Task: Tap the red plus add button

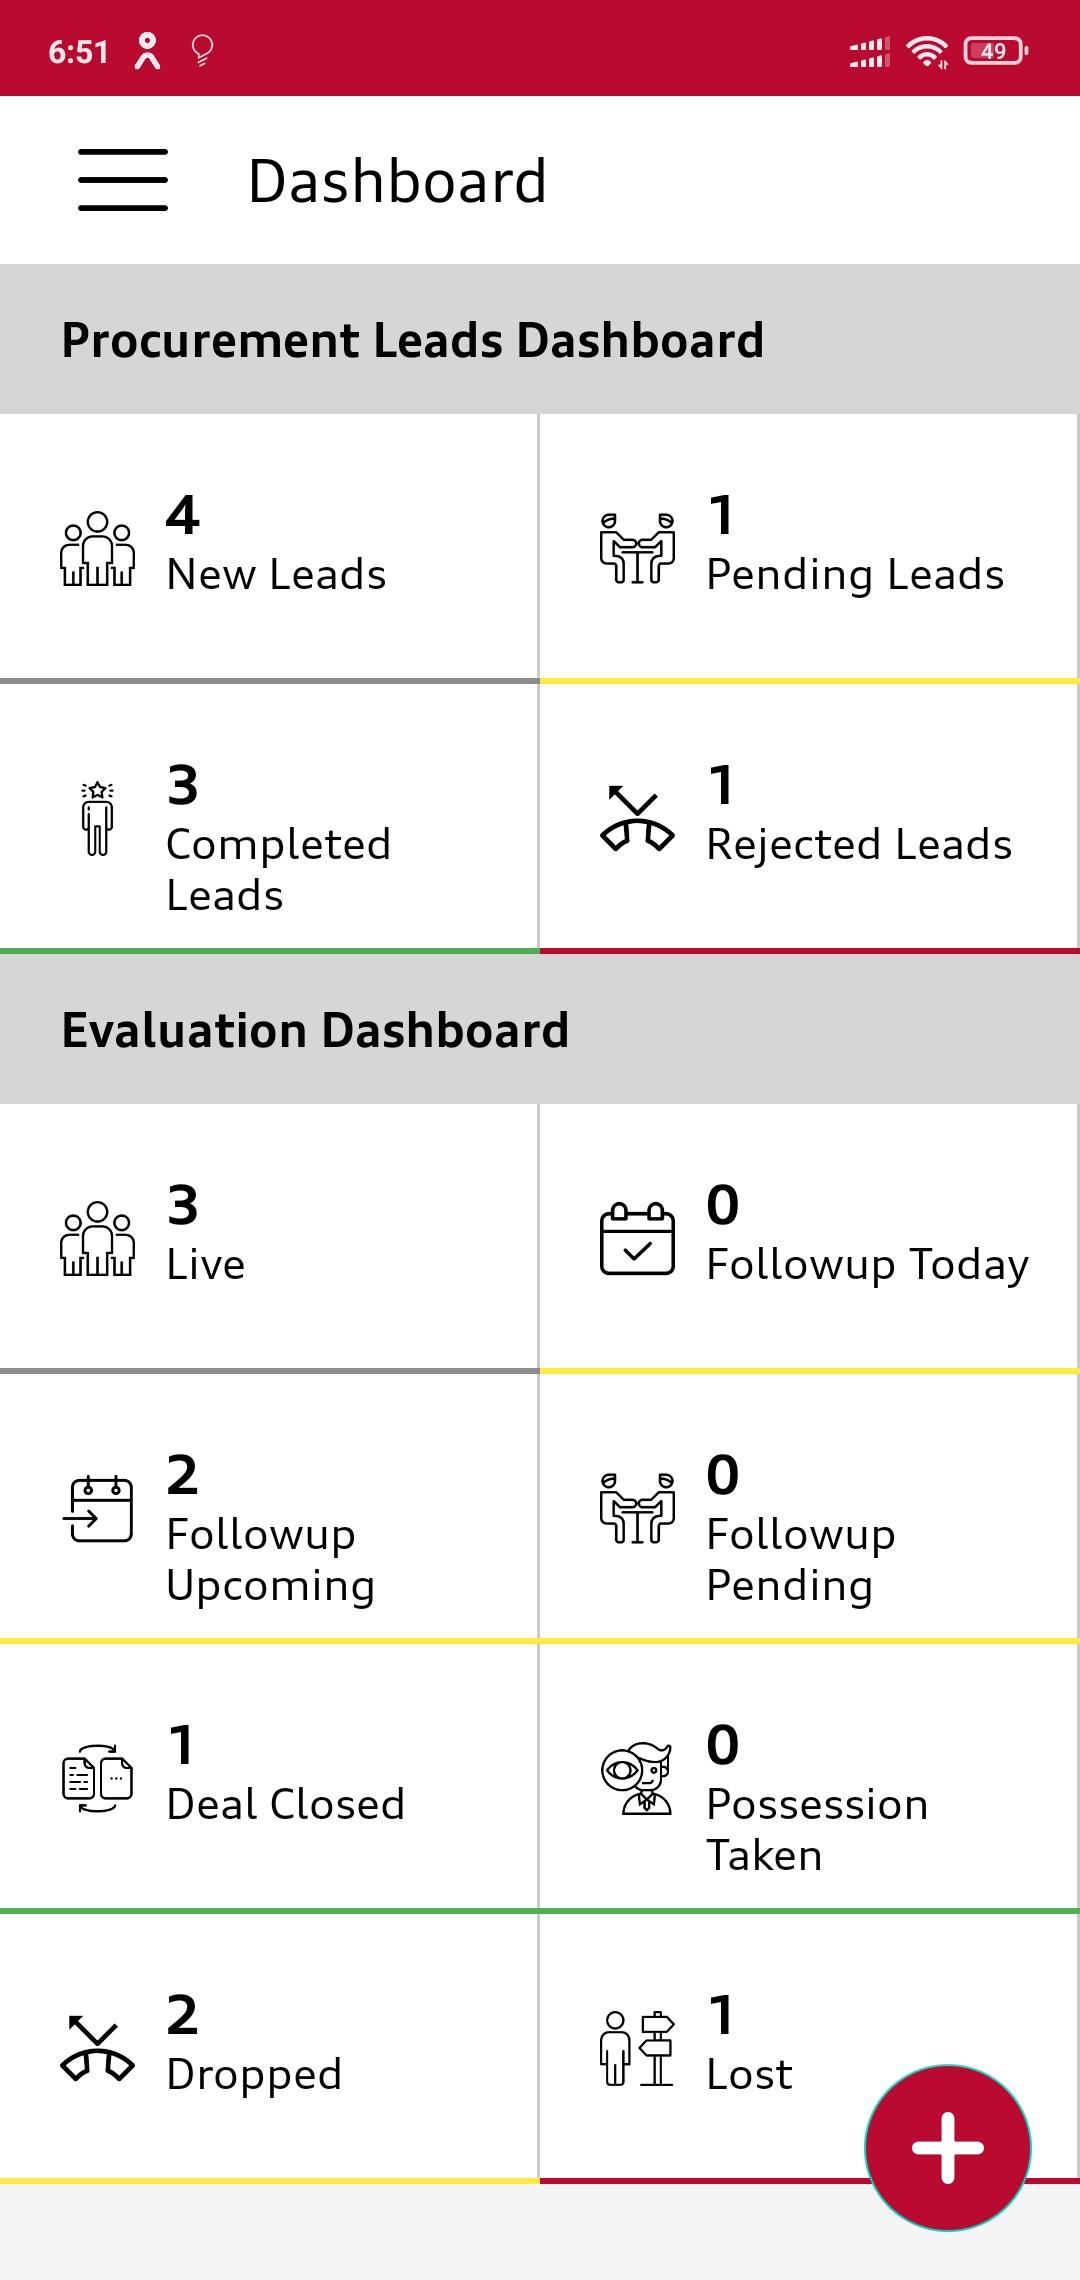Action: point(947,2147)
